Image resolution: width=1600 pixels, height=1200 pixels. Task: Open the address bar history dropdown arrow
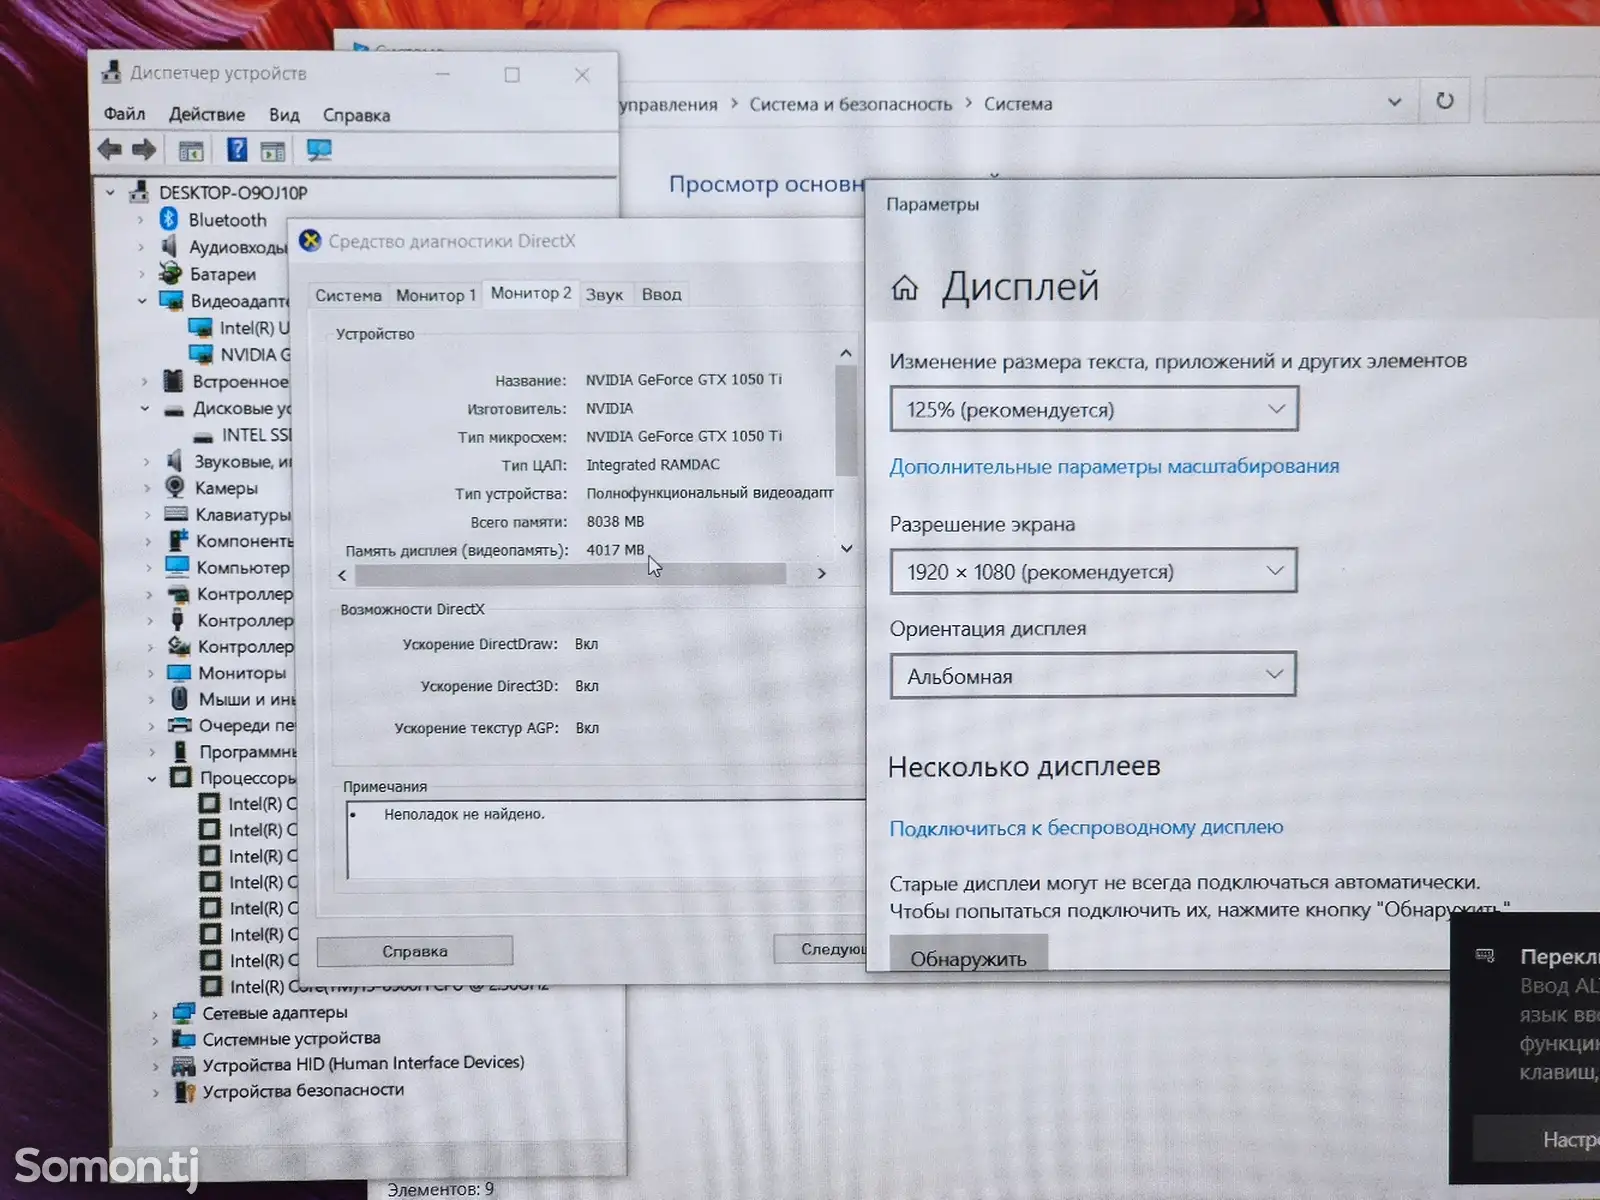pyautogui.click(x=1395, y=102)
